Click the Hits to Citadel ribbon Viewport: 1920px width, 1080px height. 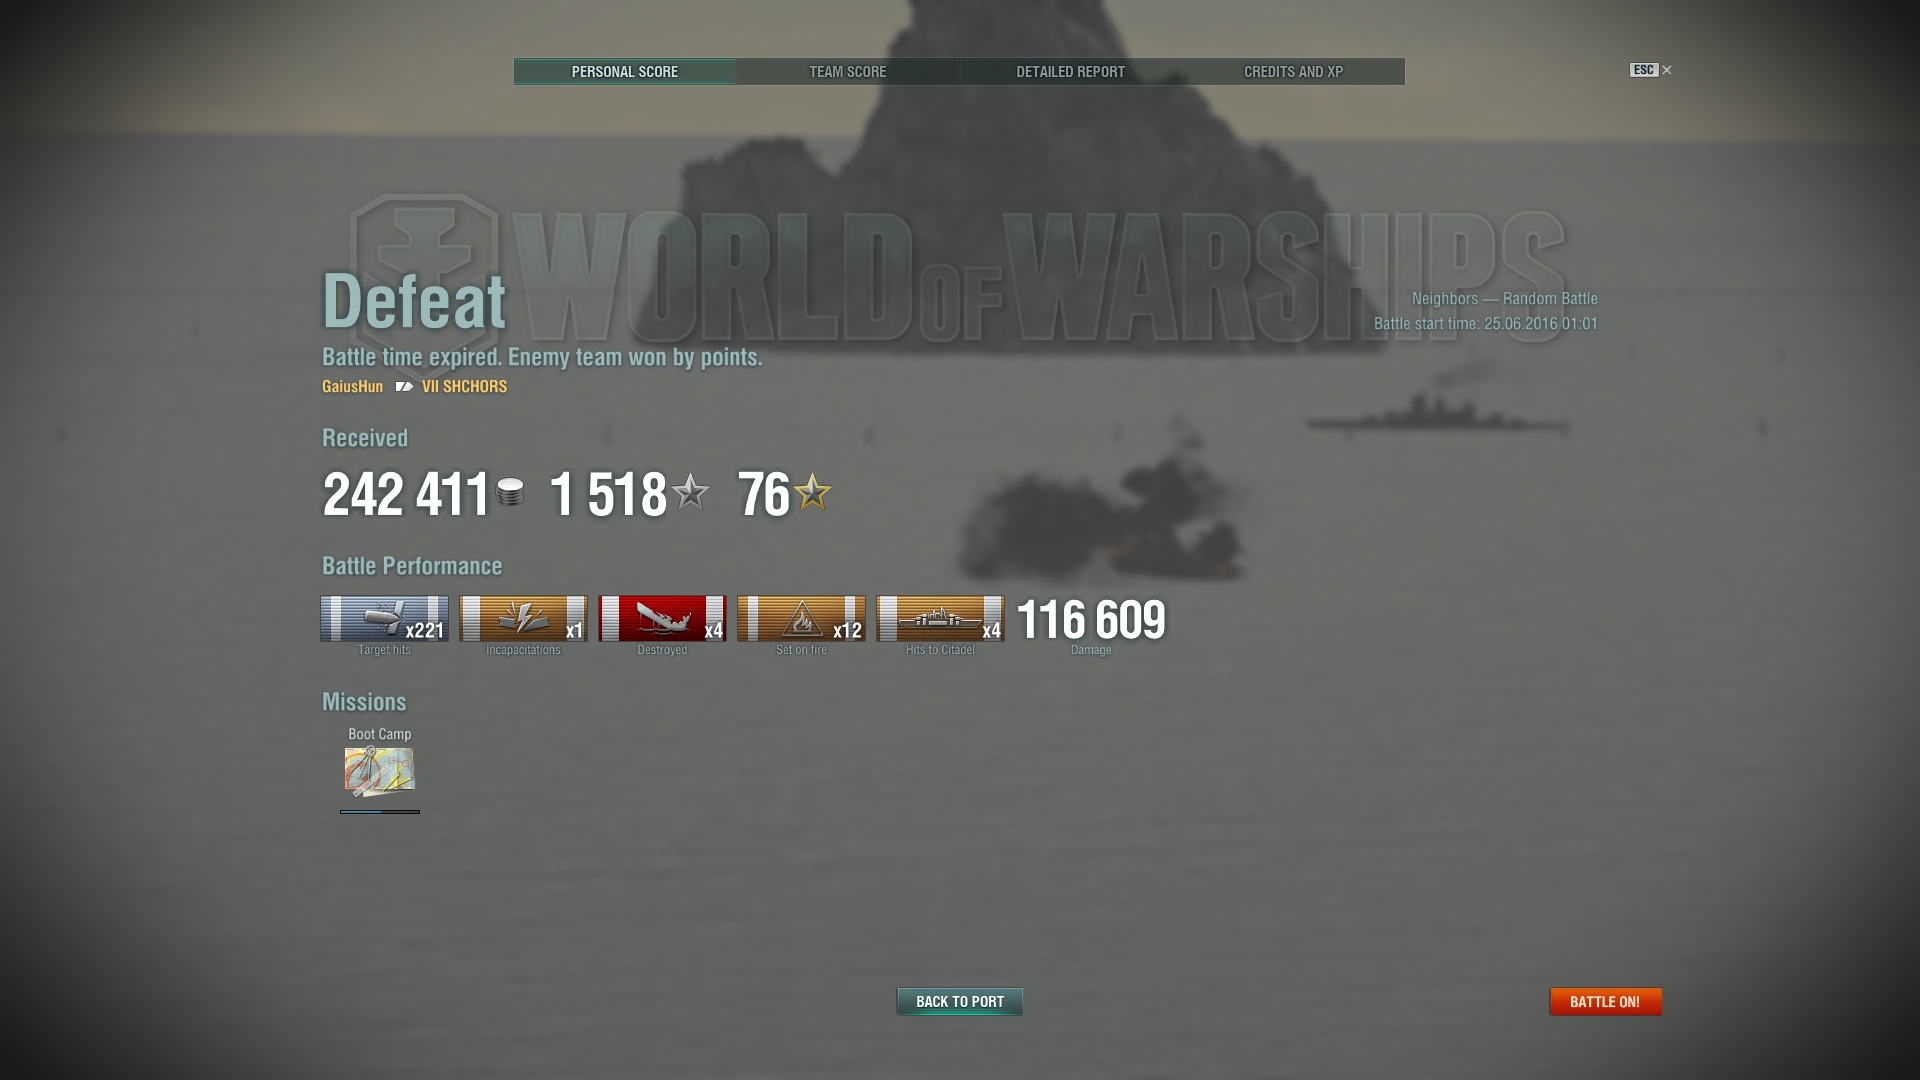pos(940,618)
